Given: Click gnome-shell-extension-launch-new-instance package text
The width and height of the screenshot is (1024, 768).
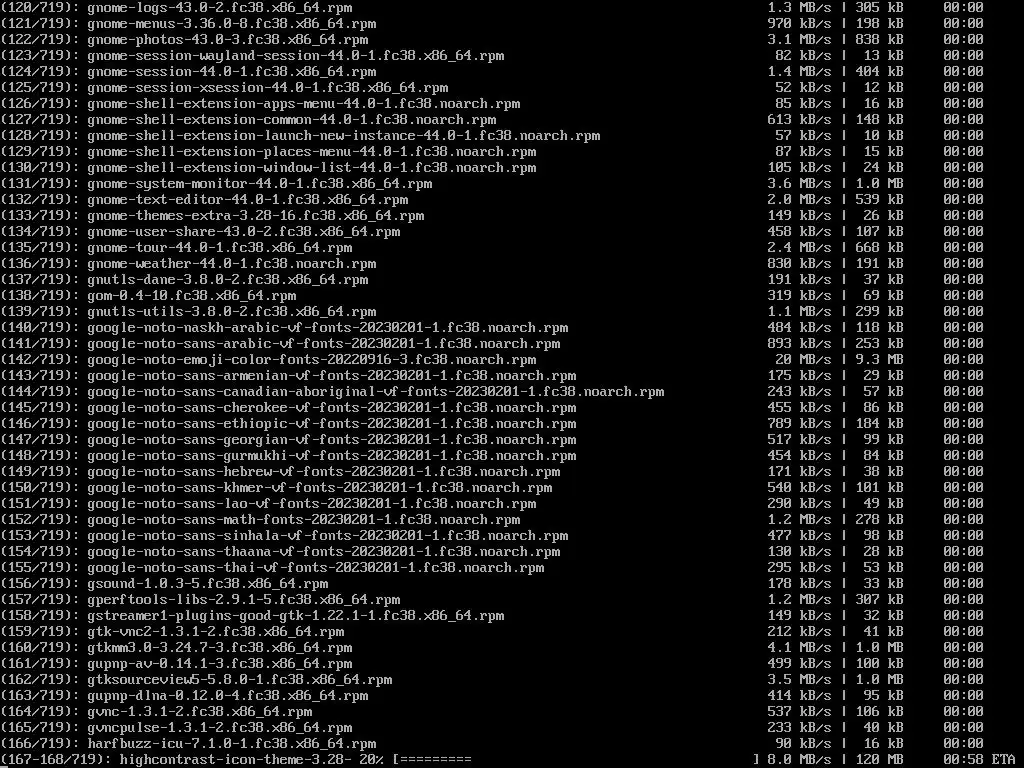Looking at the screenshot, I should pyautogui.click(x=344, y=136).
